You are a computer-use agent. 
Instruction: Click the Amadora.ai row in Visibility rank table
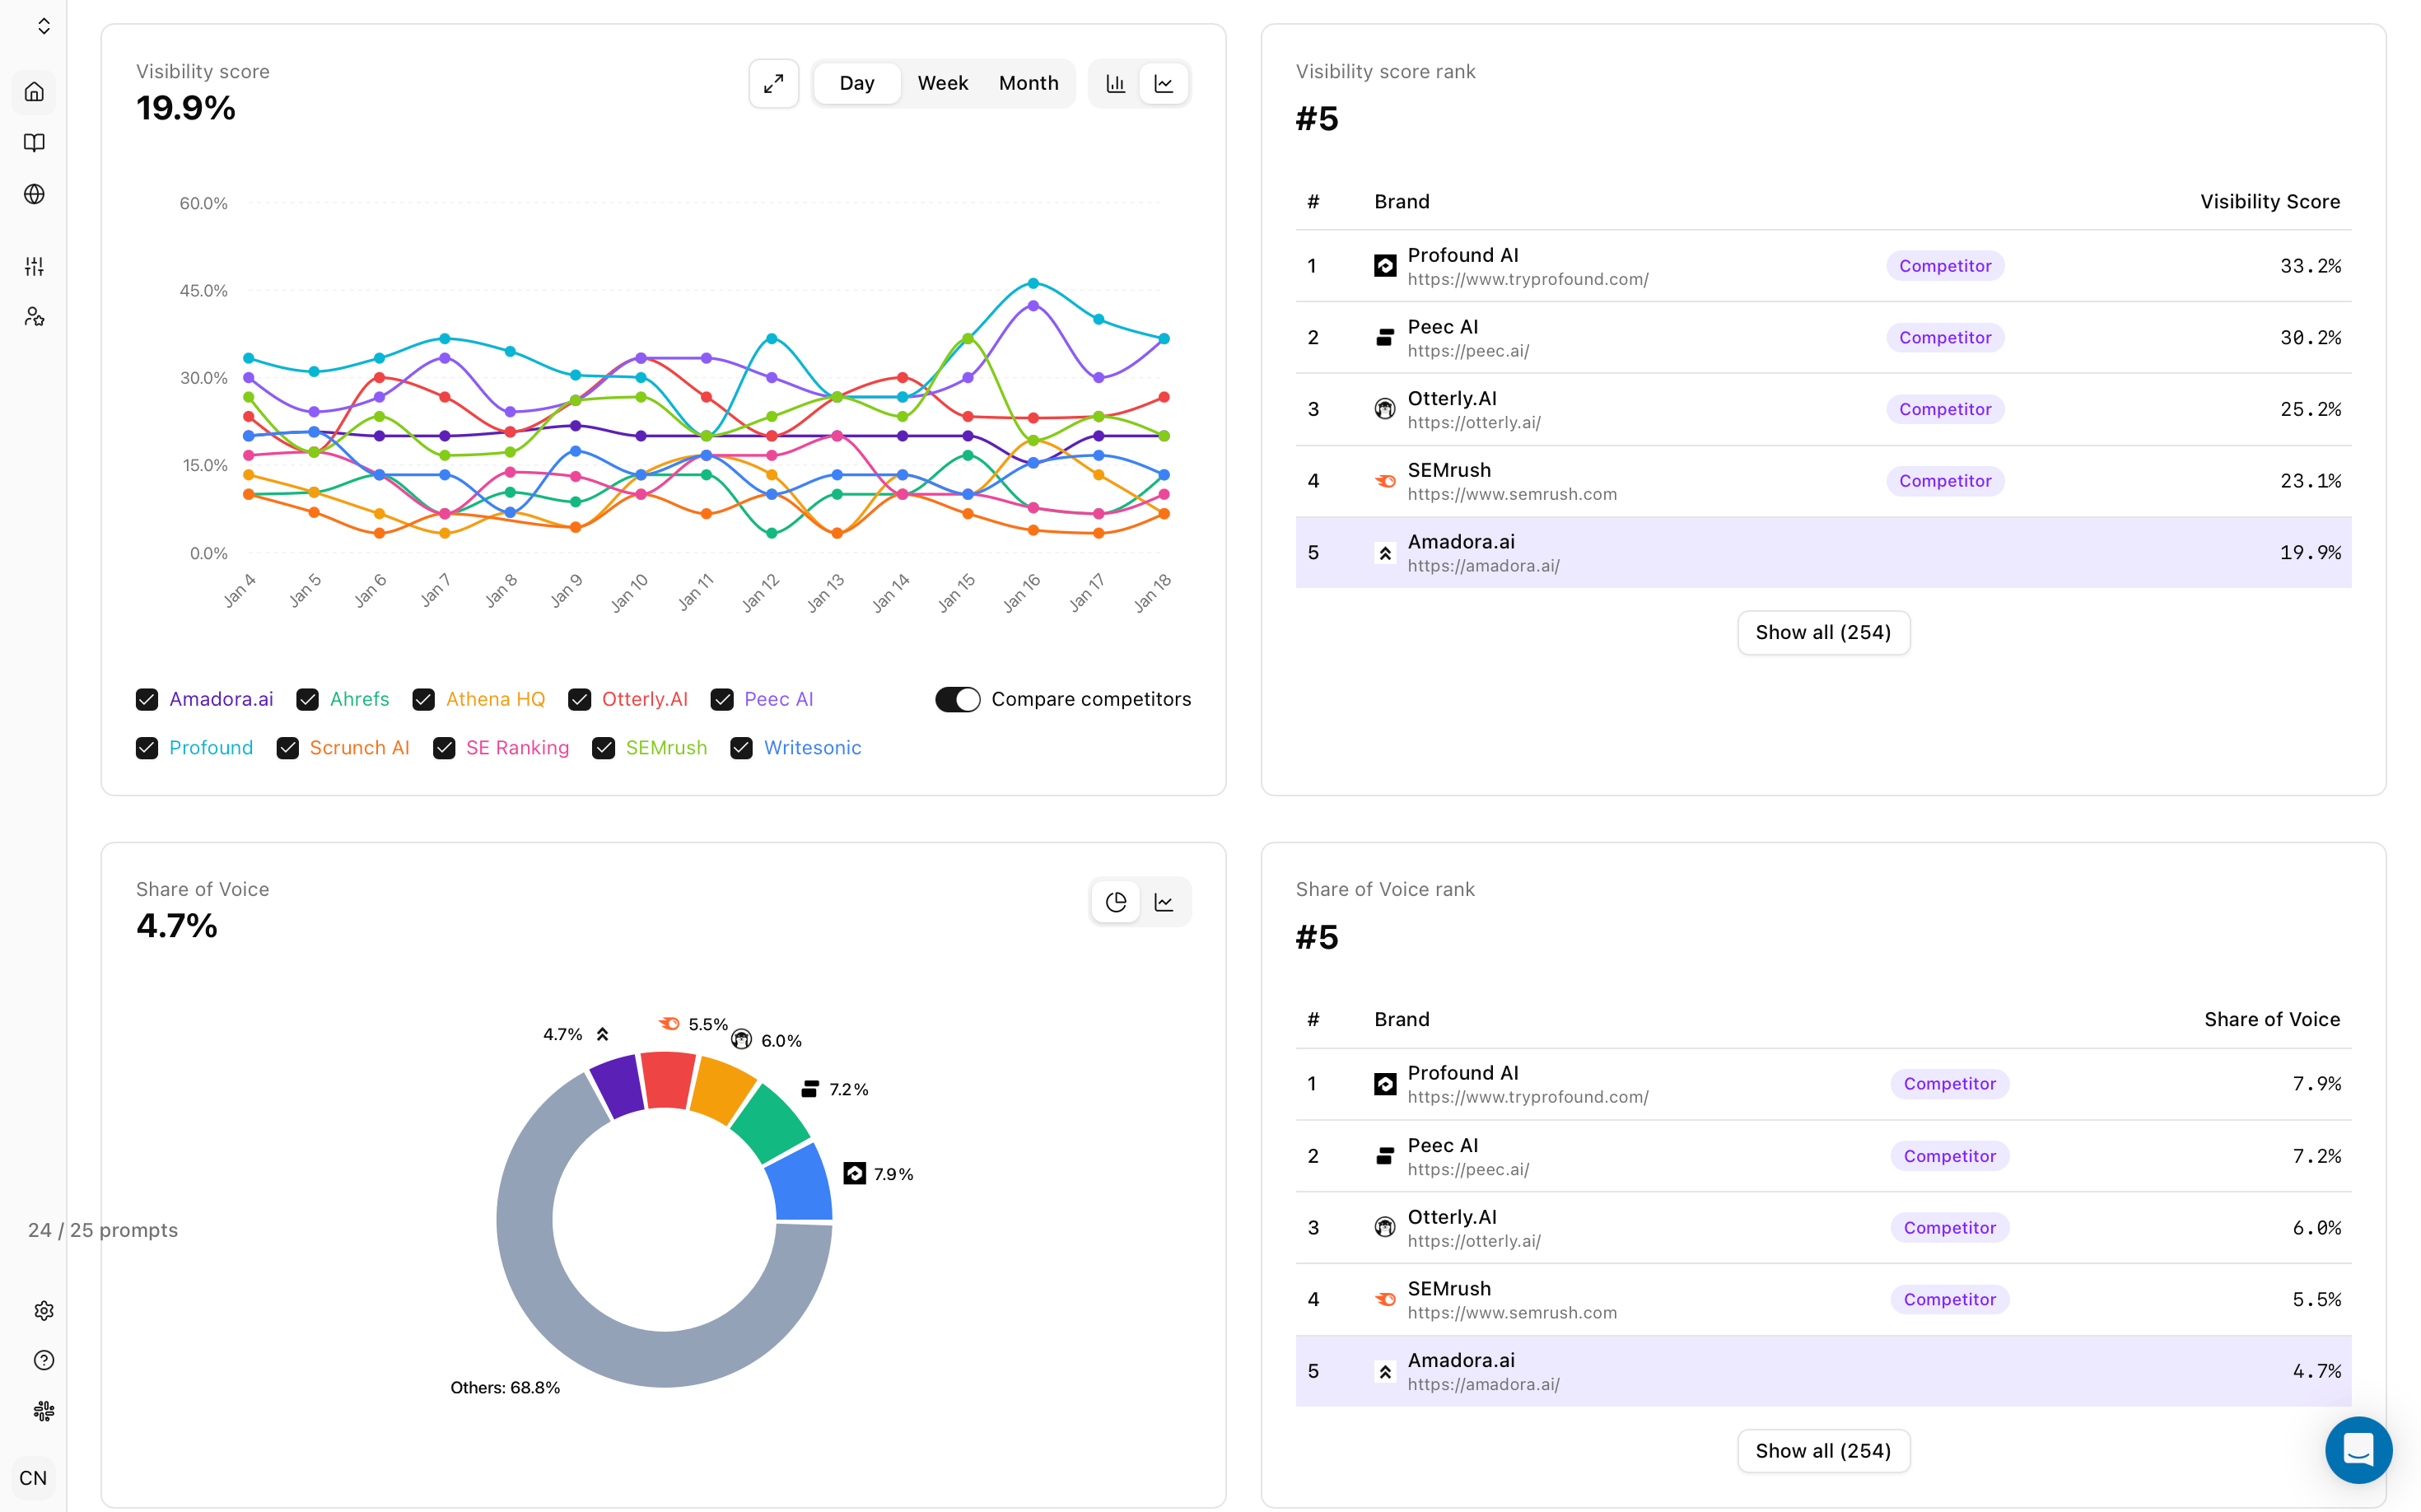(x=1823, y=553)
